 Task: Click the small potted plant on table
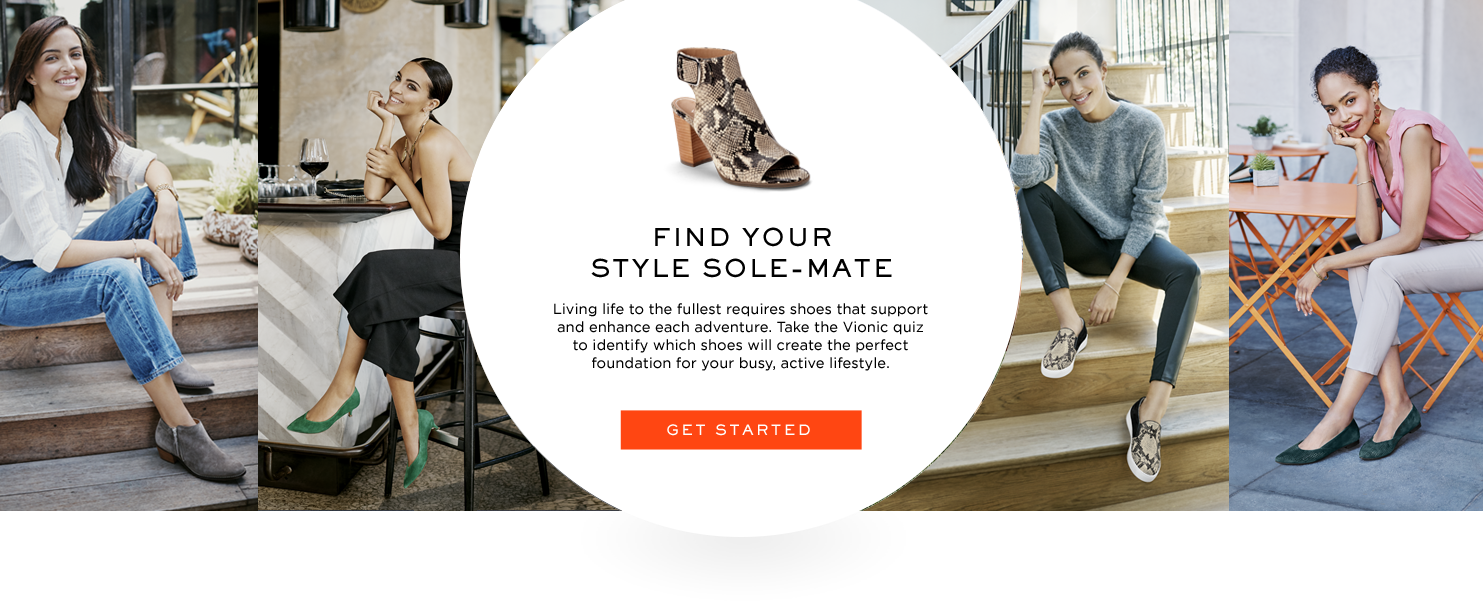pyautogui.click(x=1264, y=172)
